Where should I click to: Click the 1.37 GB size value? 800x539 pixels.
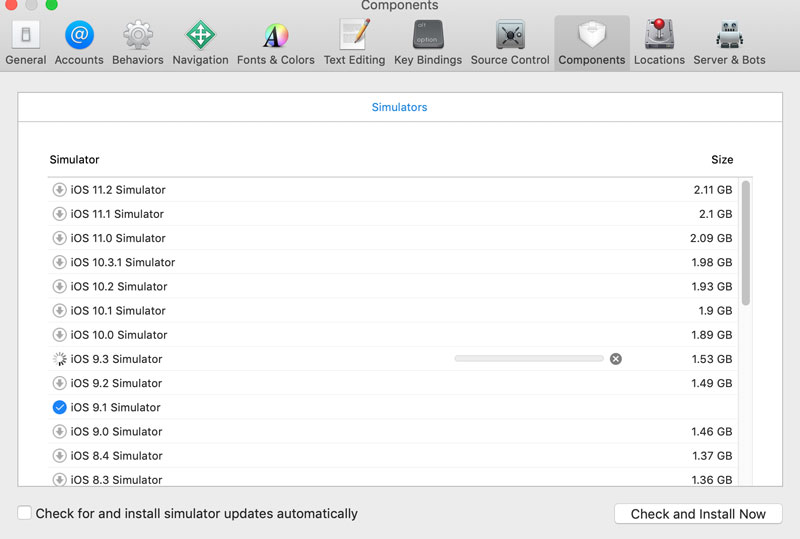point(712,455)
